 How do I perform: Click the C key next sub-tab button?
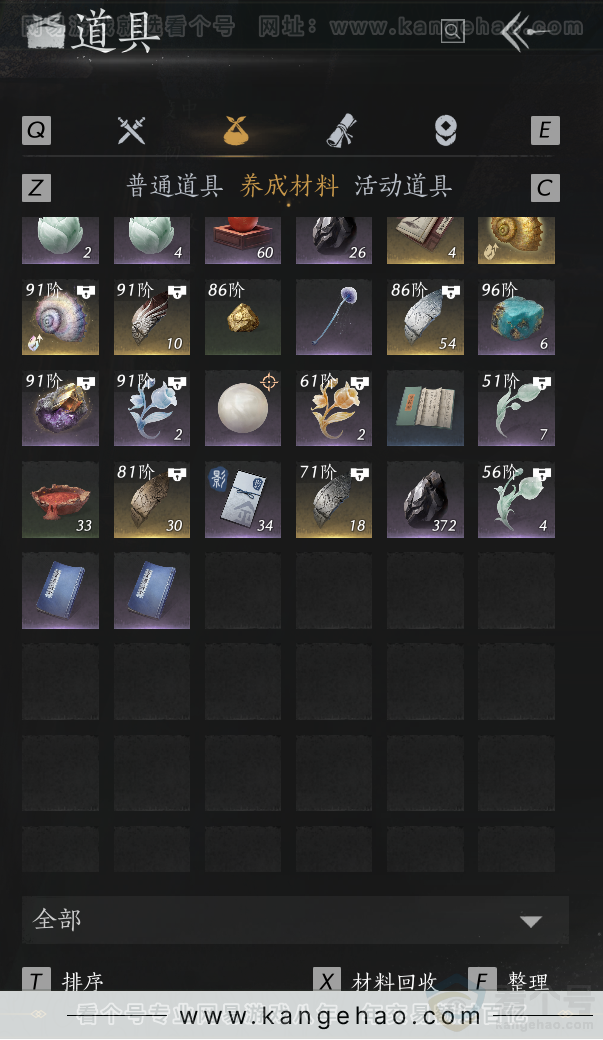click(545, 188)
